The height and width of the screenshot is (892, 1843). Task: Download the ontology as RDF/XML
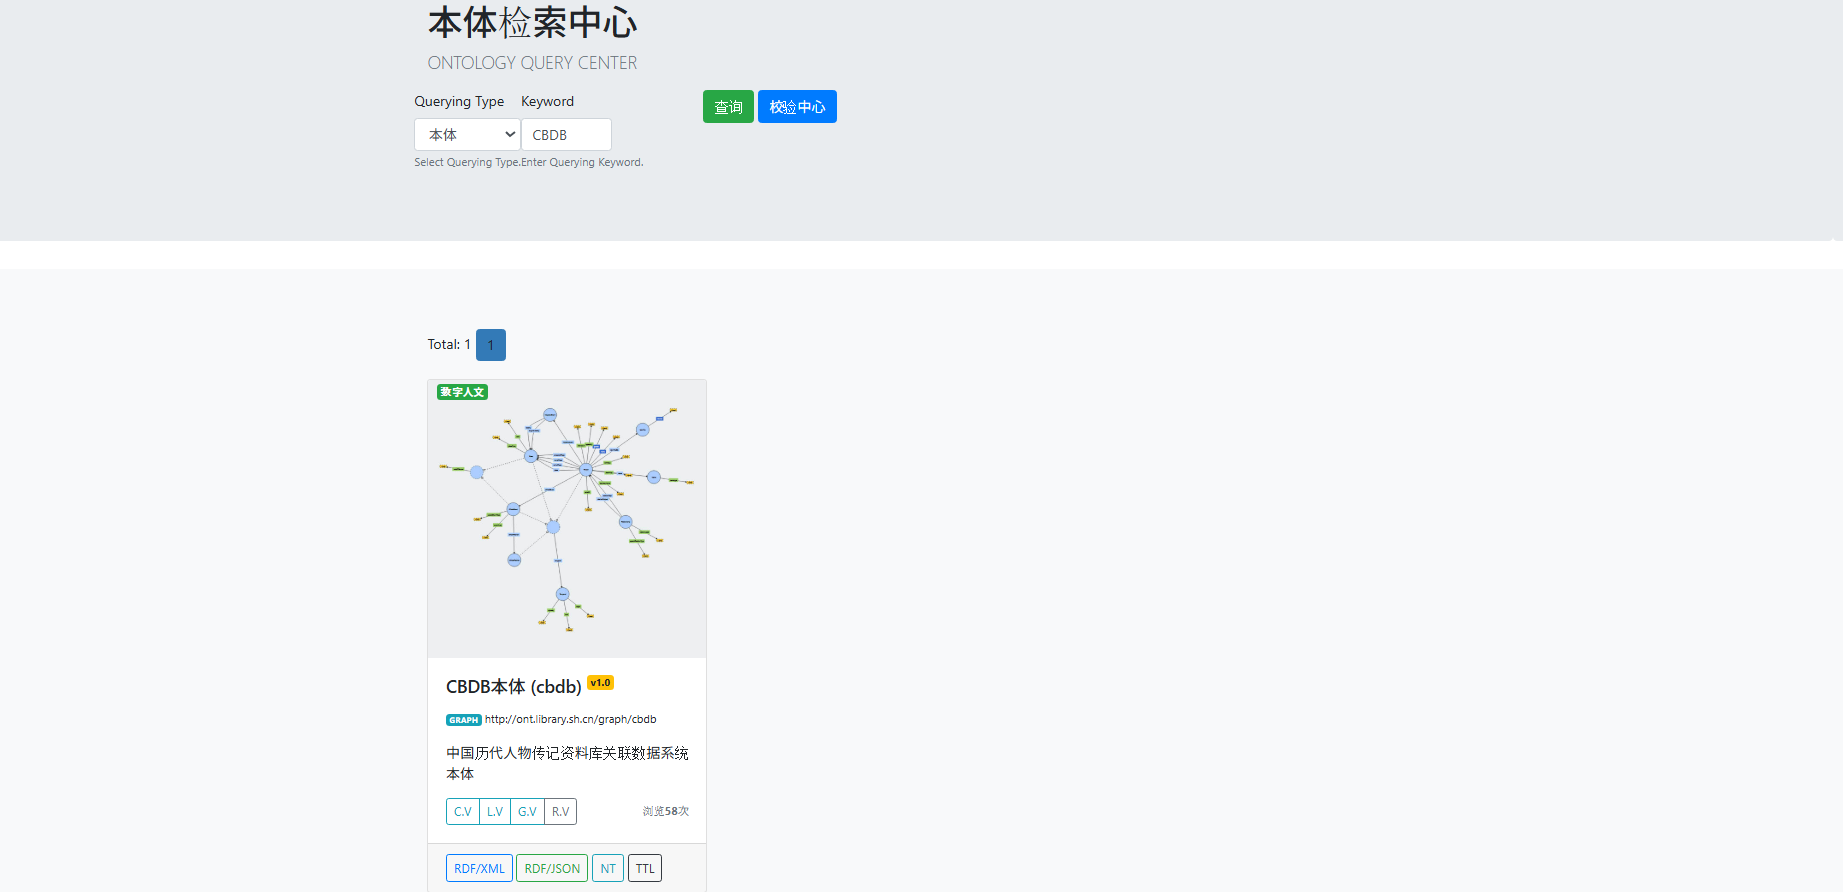pos(479,869)
